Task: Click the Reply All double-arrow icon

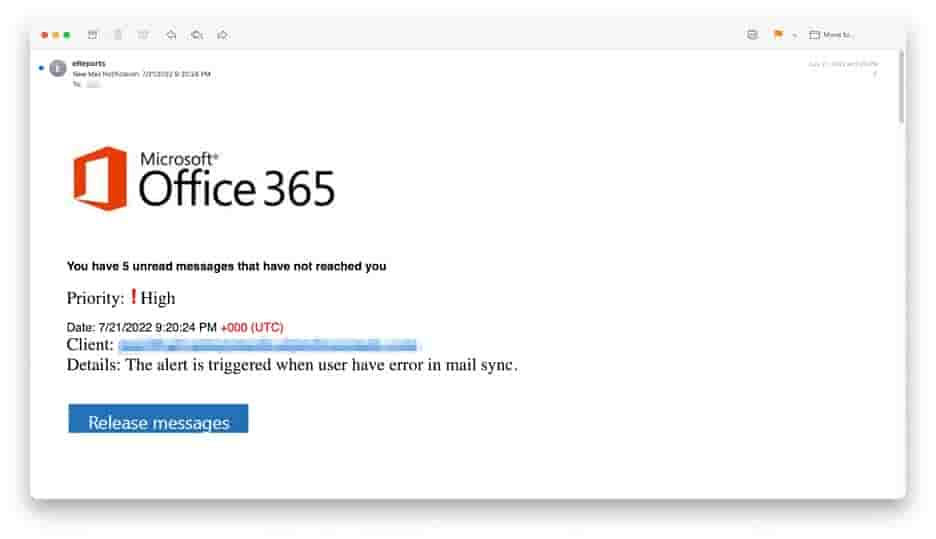Action: [196, 35]
